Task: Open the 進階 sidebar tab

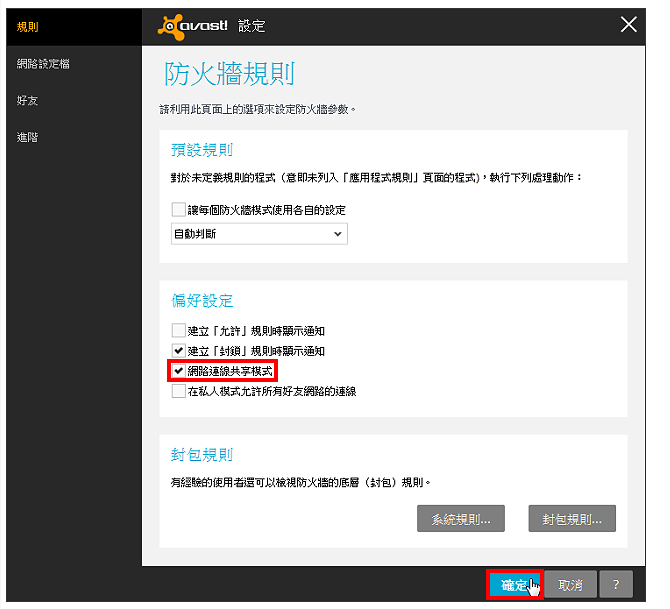Action: click(x=27, y=137)
